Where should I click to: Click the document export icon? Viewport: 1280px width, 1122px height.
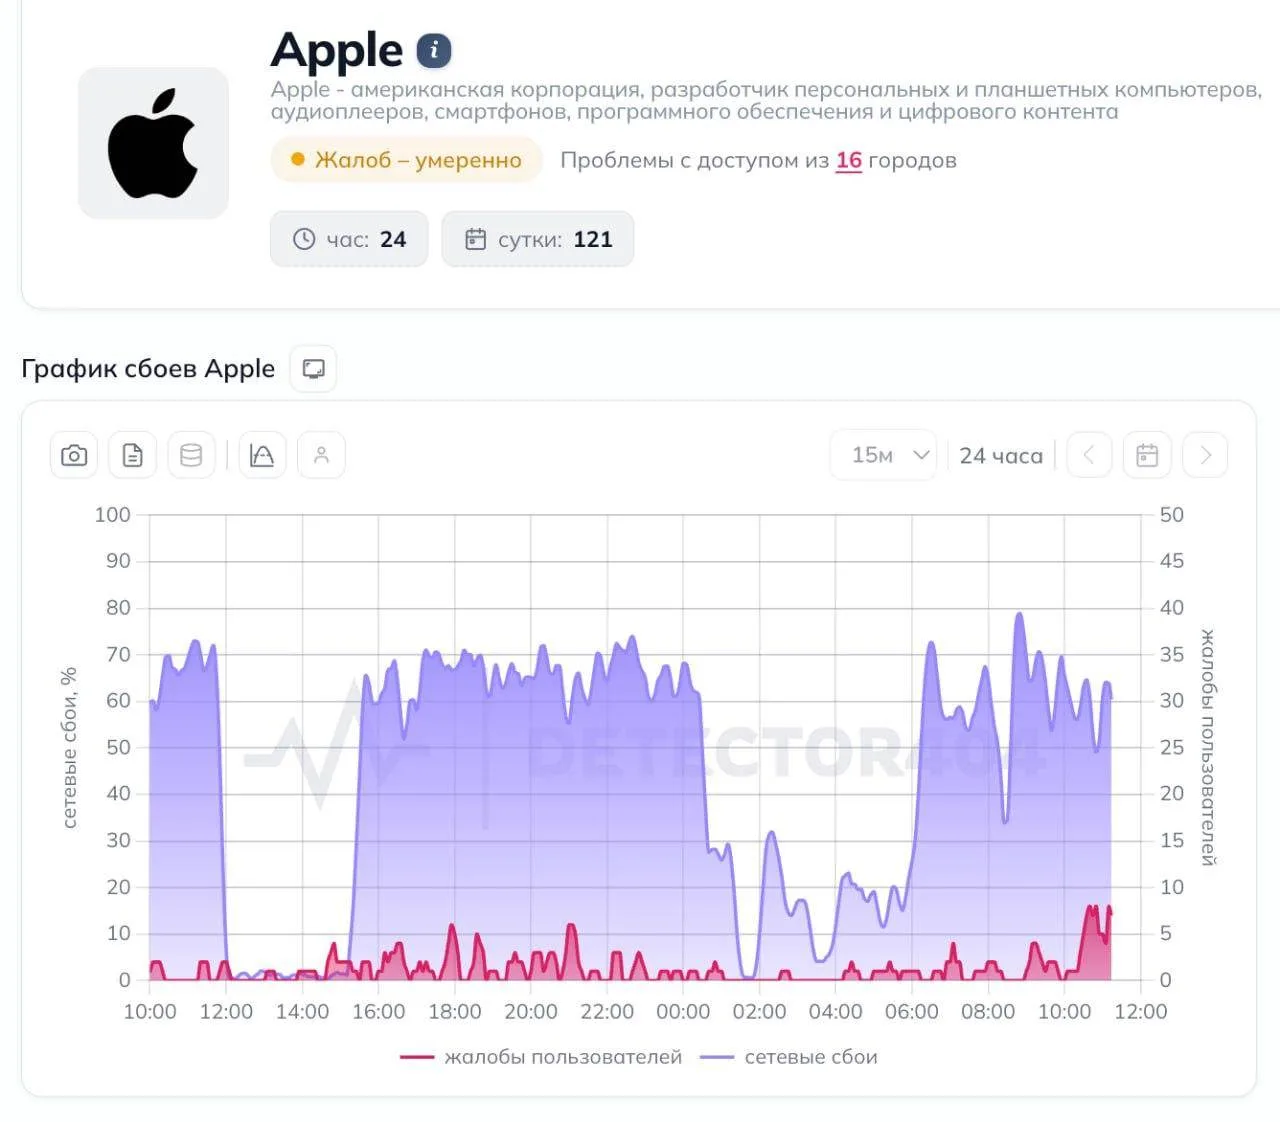point(133,456)
